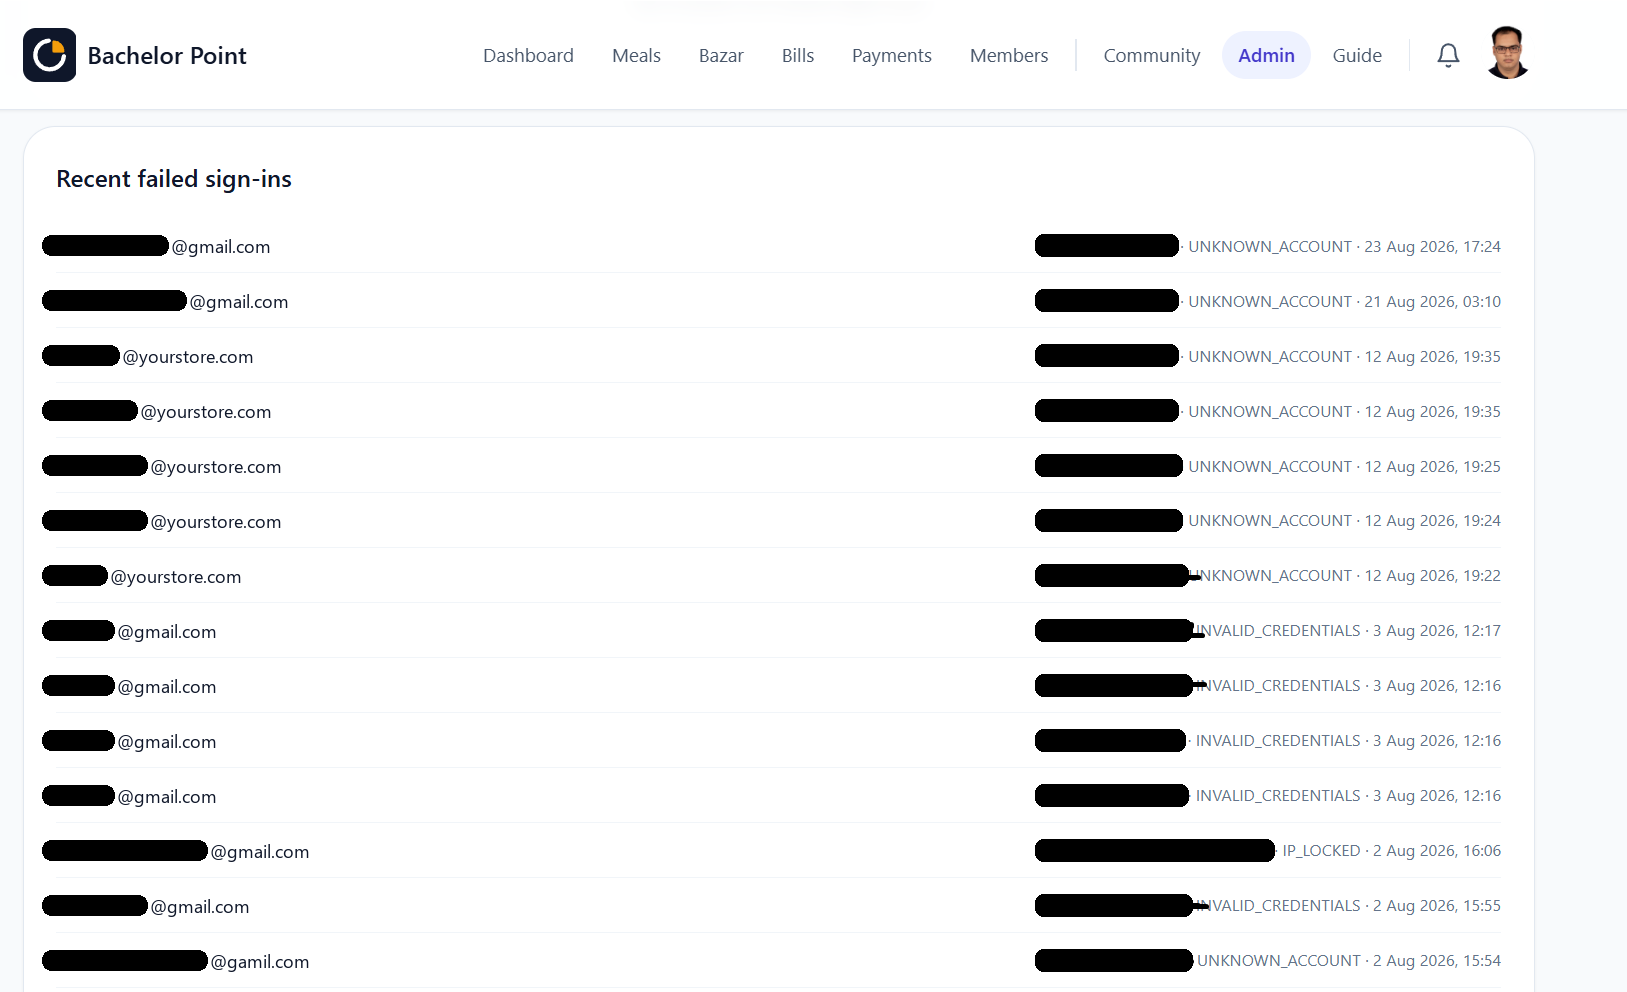The width and height of the screenshot is (1627, 992).
Task: Open the Meals section
Action: coord(636,55)
